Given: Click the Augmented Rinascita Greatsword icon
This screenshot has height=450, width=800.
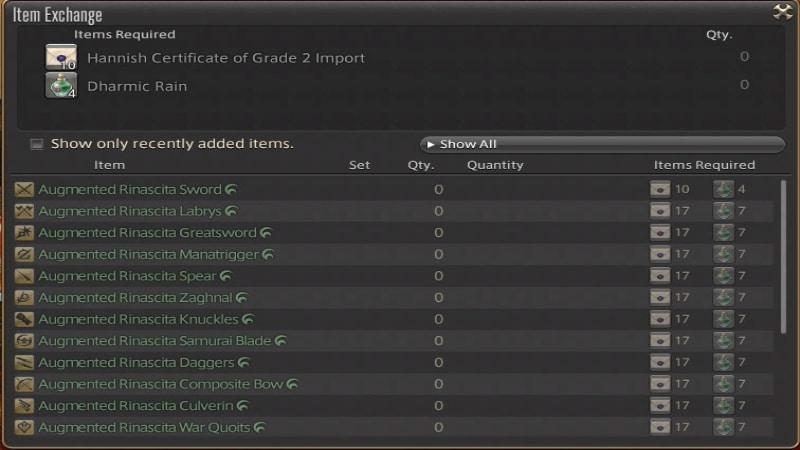Looking at the screenshot, I should click(25, 233).
